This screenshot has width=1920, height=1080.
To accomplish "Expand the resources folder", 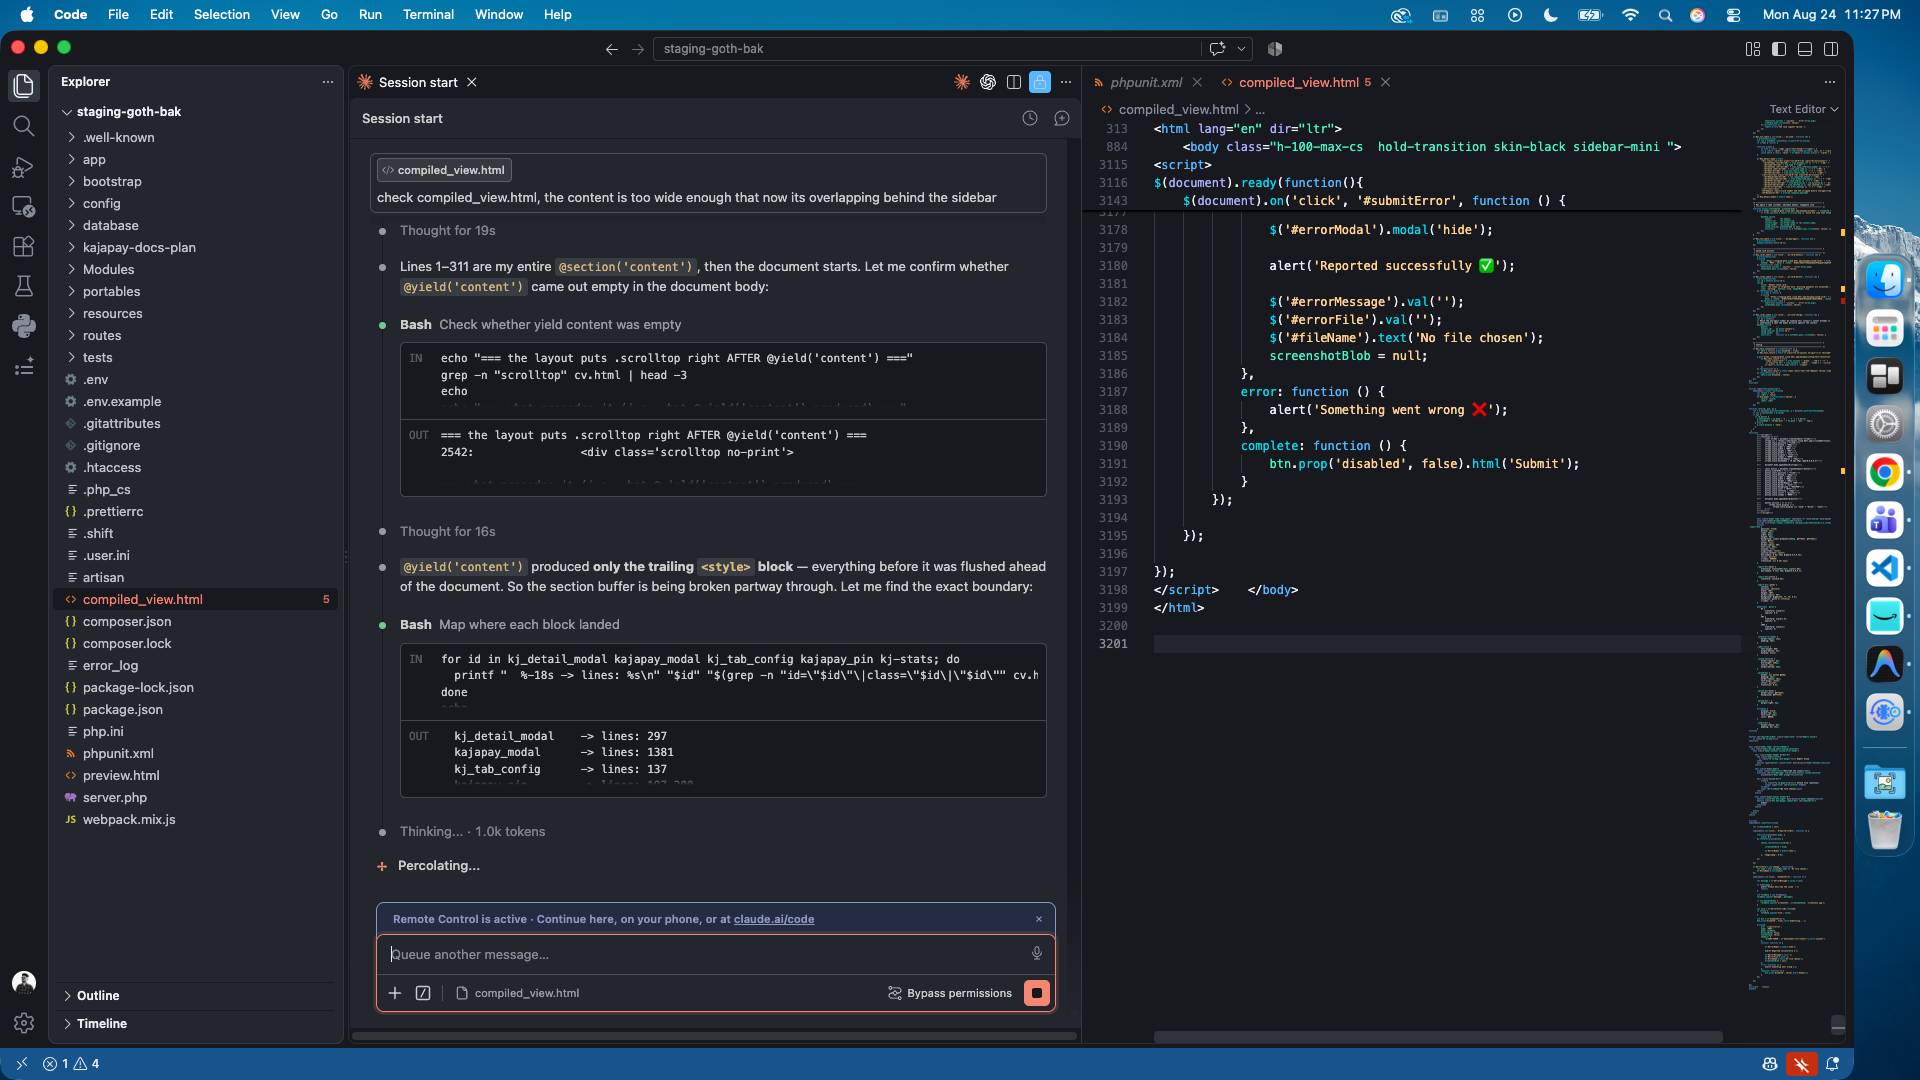I will (x=112, y=313).
